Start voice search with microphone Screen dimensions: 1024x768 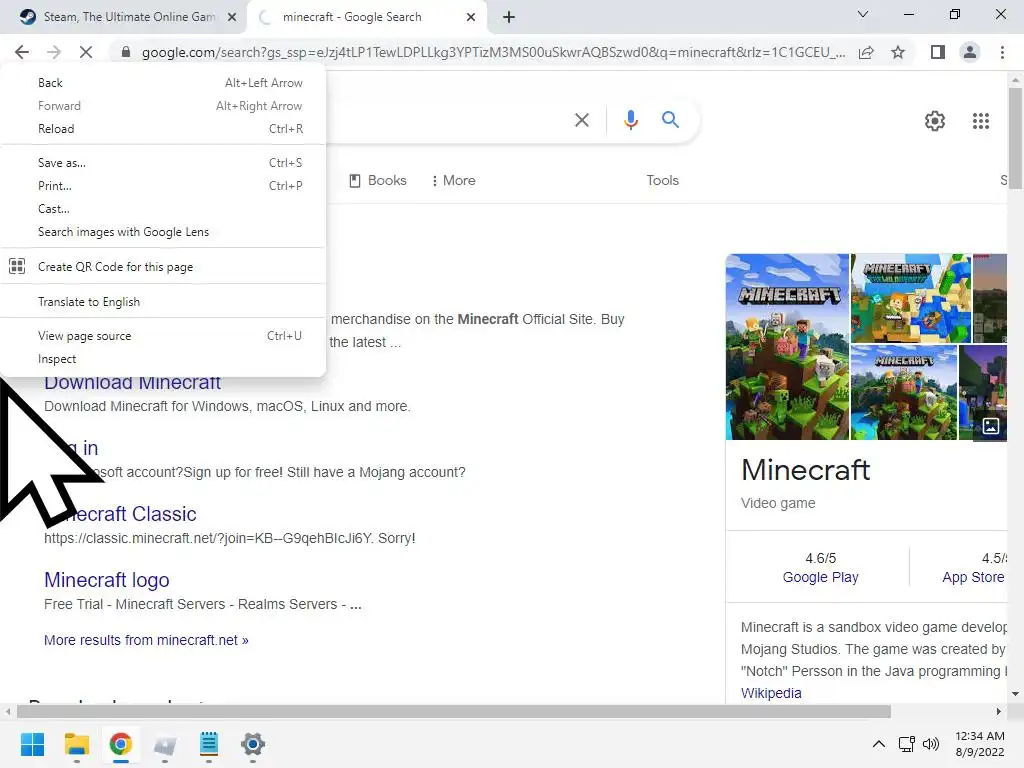coord(630,120)
